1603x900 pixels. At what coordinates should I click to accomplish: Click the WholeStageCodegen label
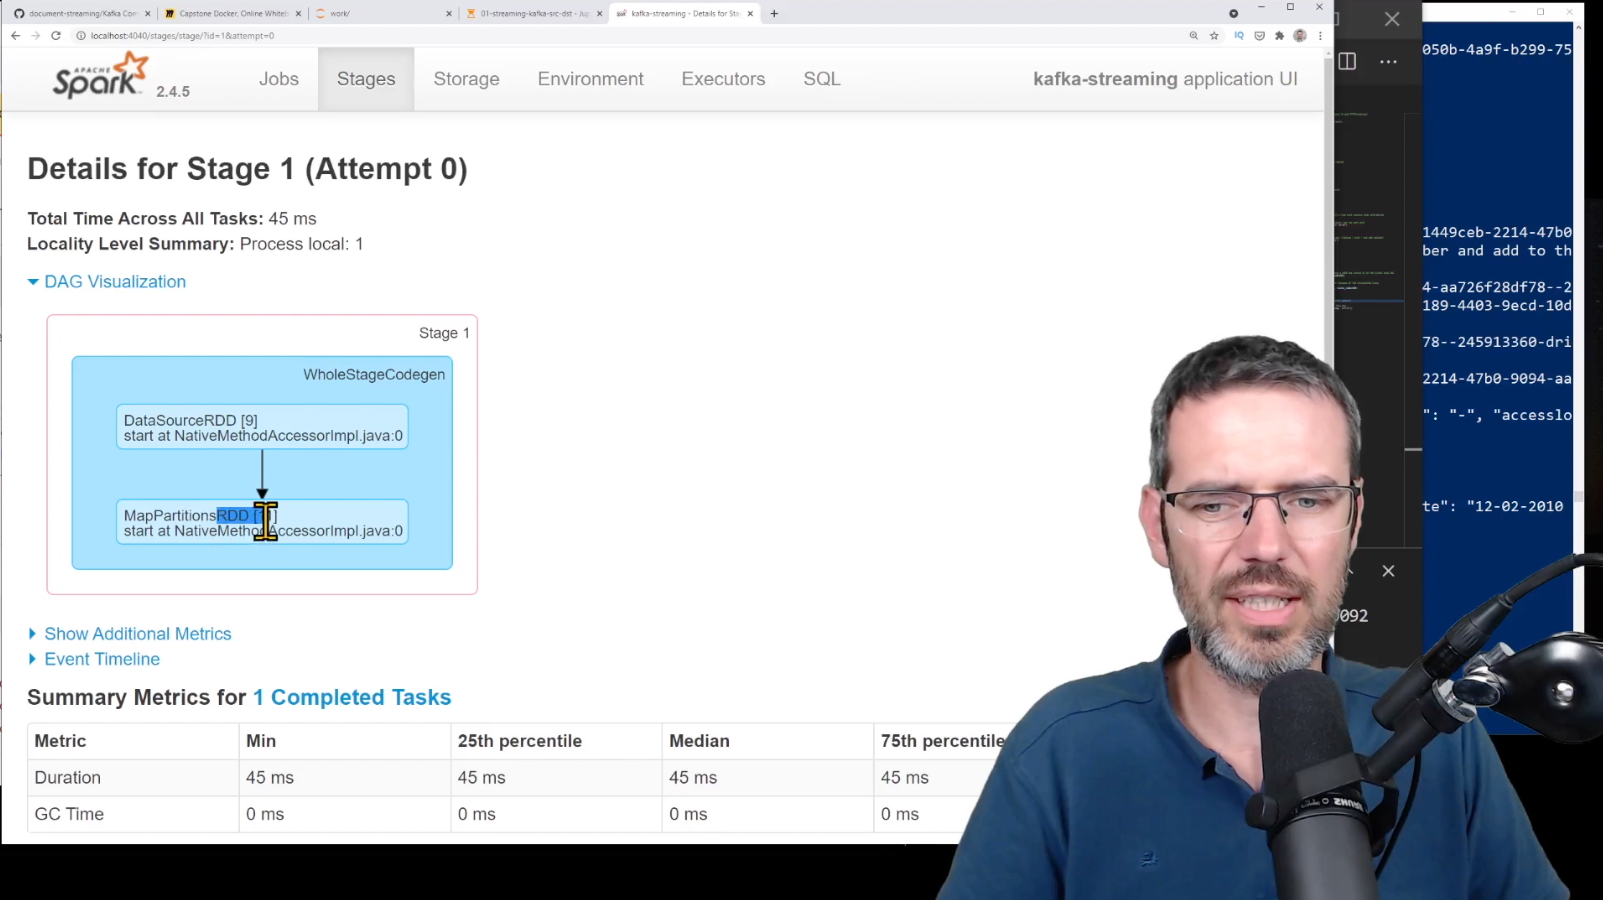[374, 374]
